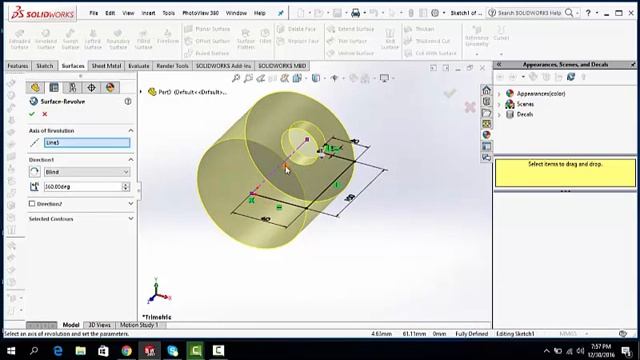Open SOLIDWORKS Resources home tab

(486, 90)
